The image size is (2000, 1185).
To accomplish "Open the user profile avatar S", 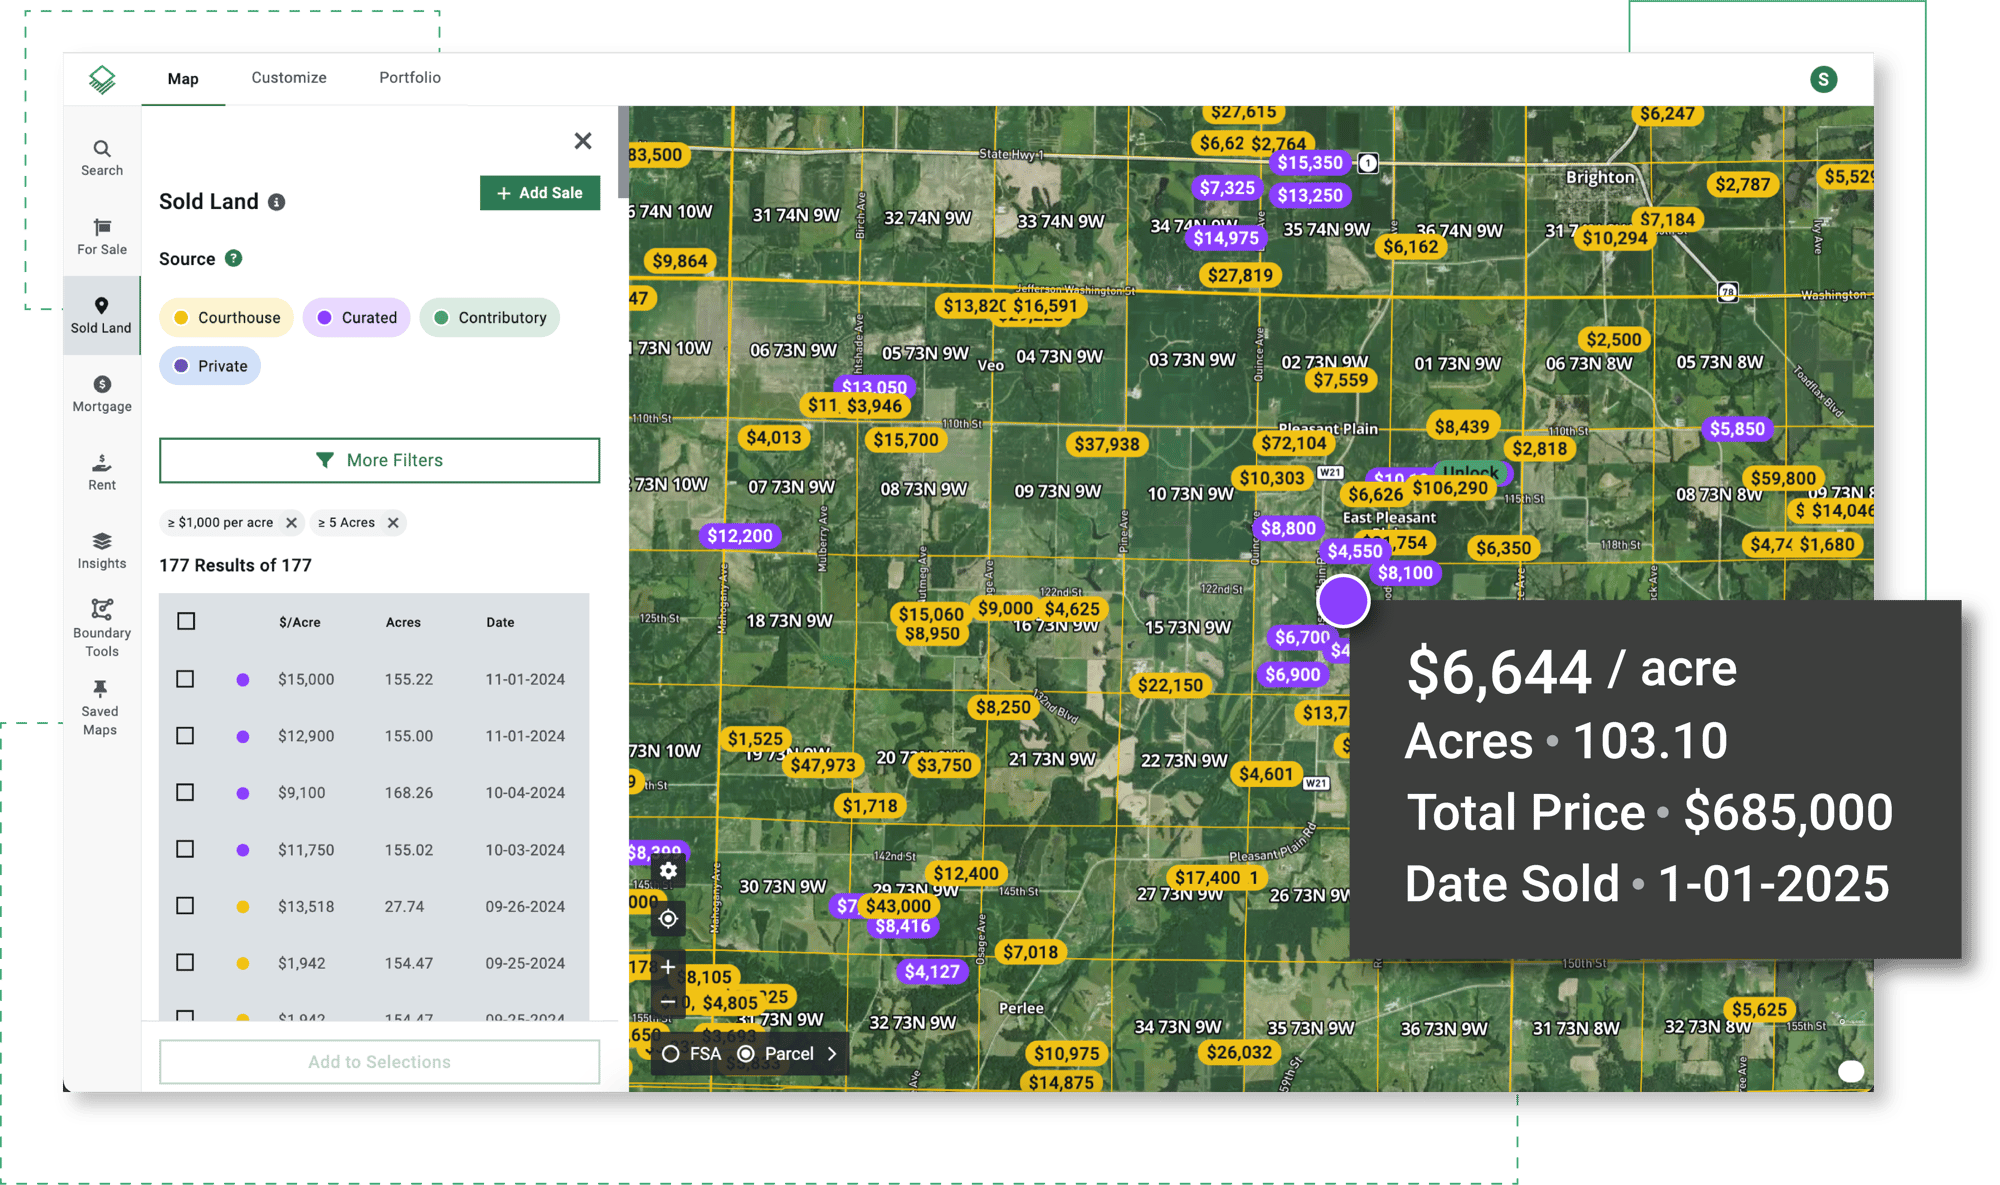I will coord(1823,79).
